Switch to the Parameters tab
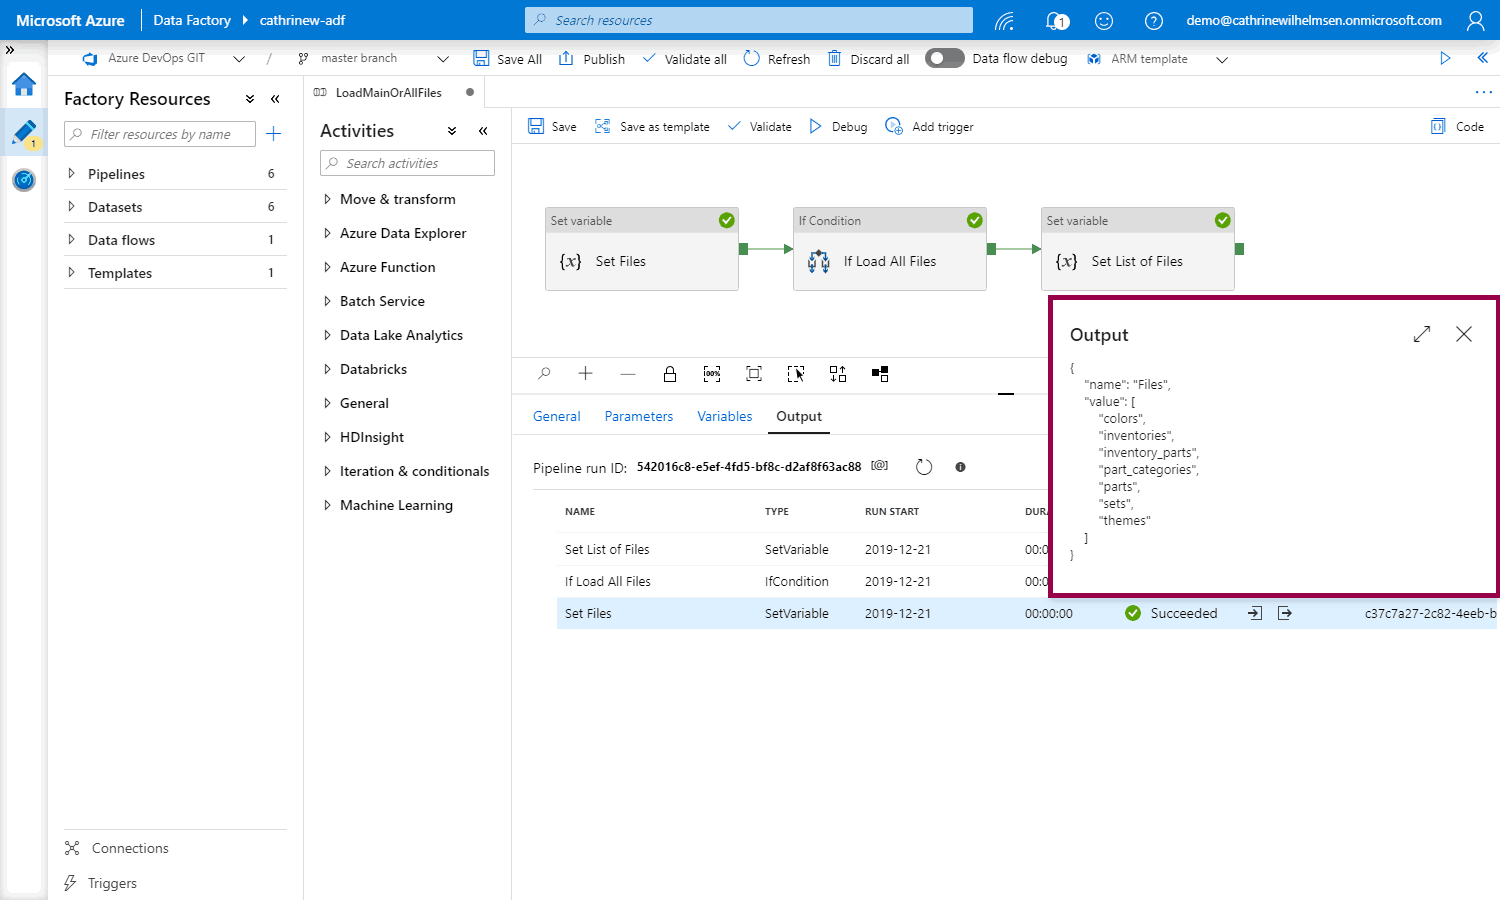This screenshot has width=1500, height=900. point(638,416)
